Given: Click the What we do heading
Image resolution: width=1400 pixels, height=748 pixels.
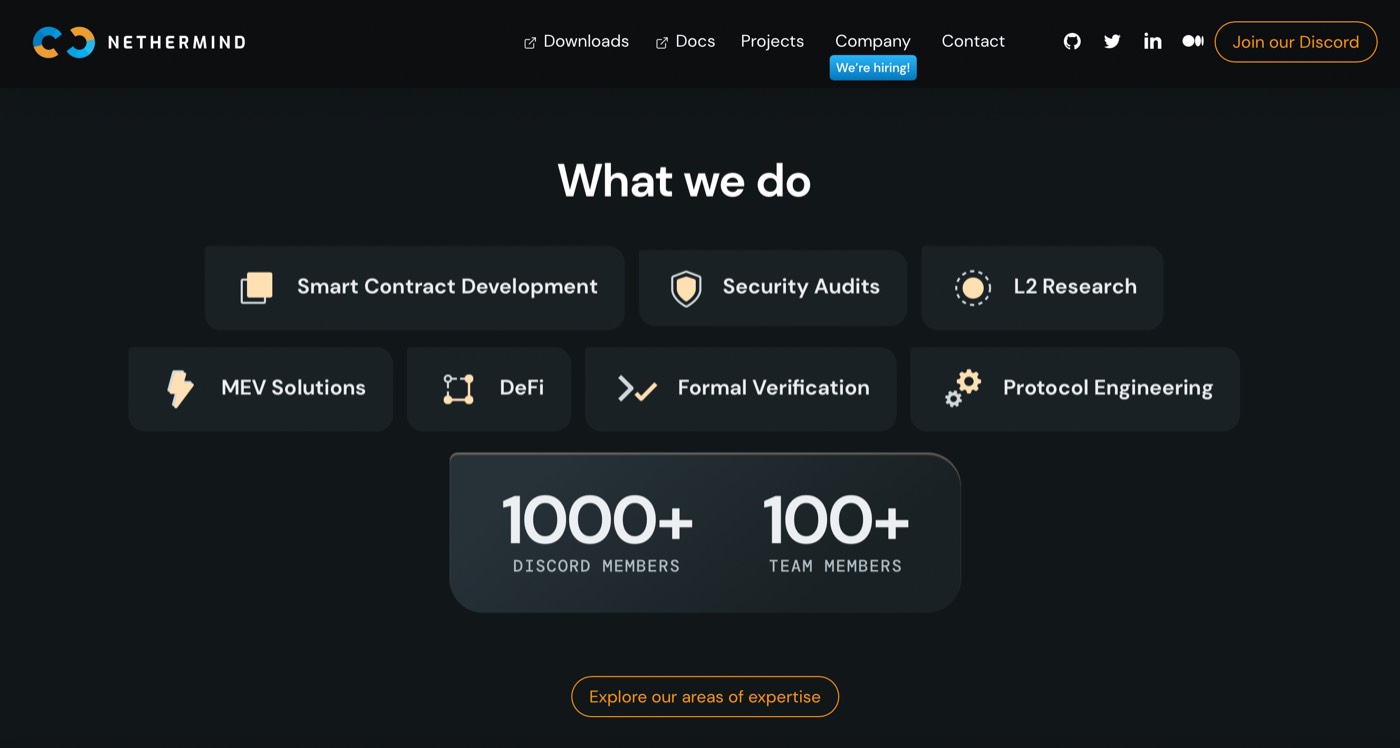Looking at the screenshot, I should 684,181.
